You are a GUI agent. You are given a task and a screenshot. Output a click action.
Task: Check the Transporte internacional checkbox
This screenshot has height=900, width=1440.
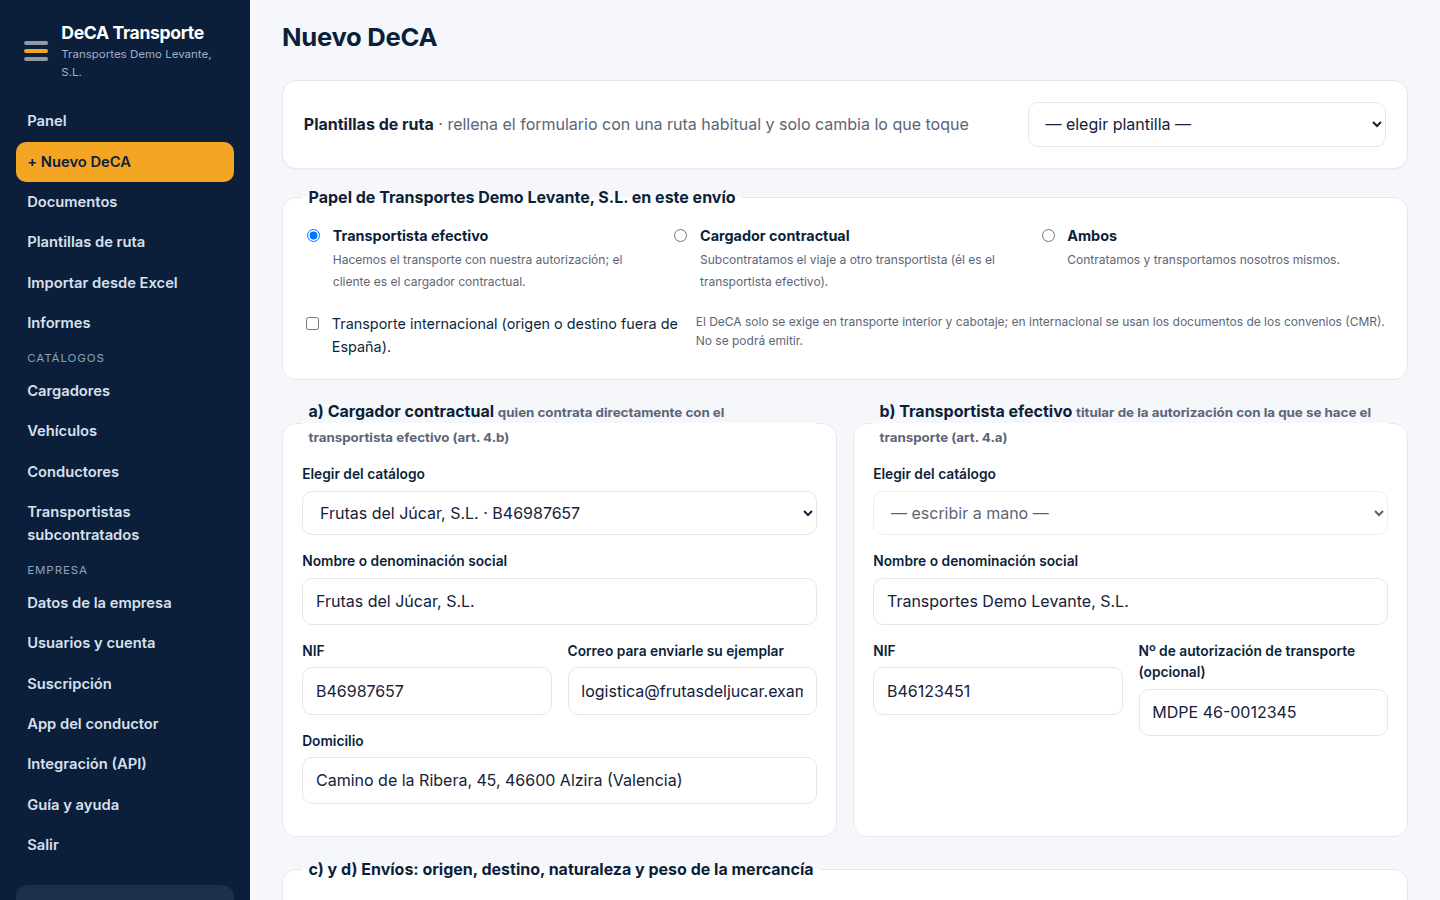pyautogui.click(x=312, y=324)
